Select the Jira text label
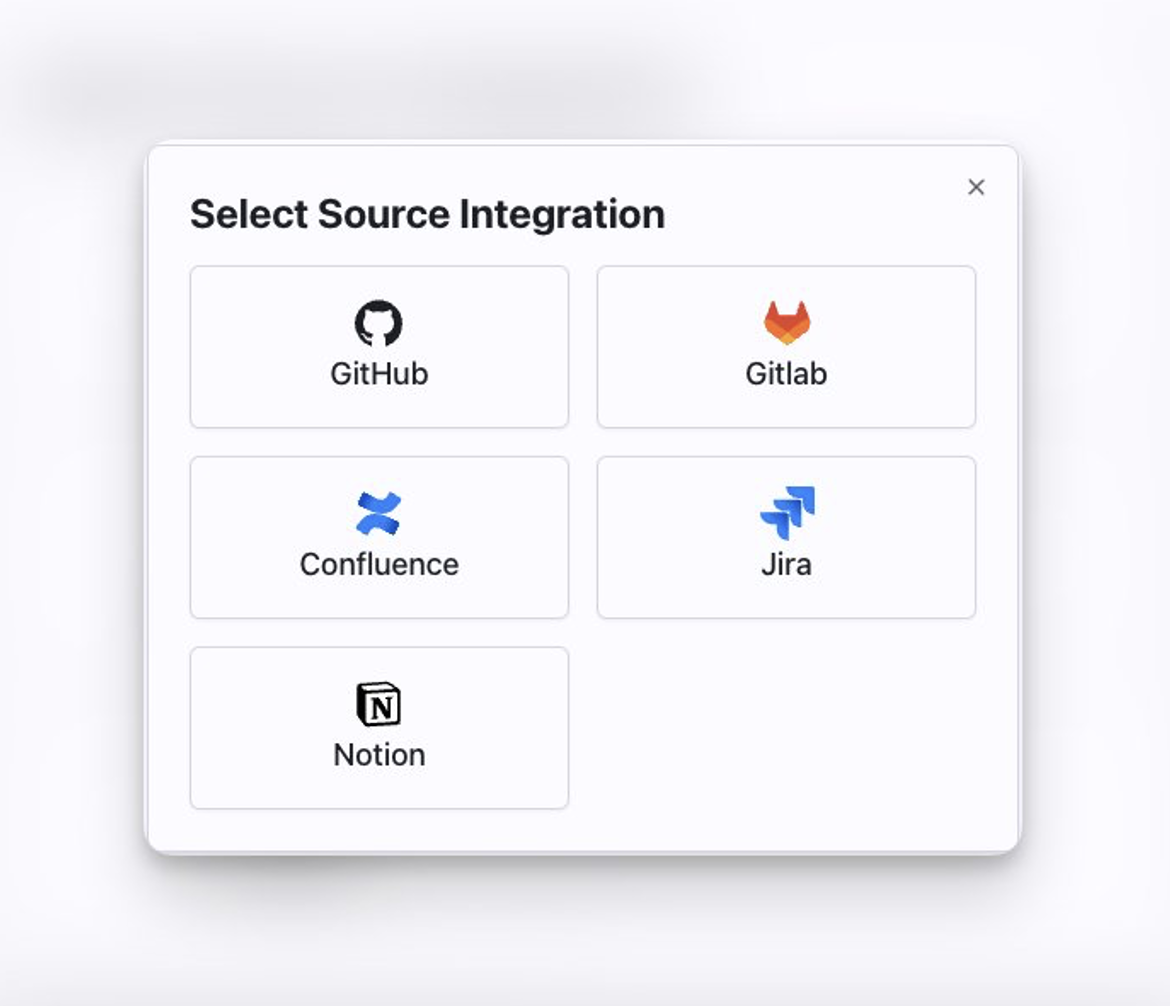Viewport: 1170px width, 1006px height. pos(786,564)
